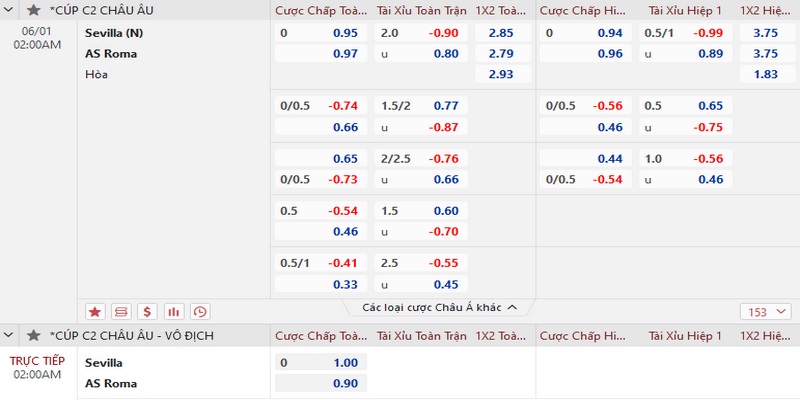Collapse the CÚP C2 CHÂU ÂU - VÔ ĐỊCH section
800x400 pixels.
tap(12, 335)
